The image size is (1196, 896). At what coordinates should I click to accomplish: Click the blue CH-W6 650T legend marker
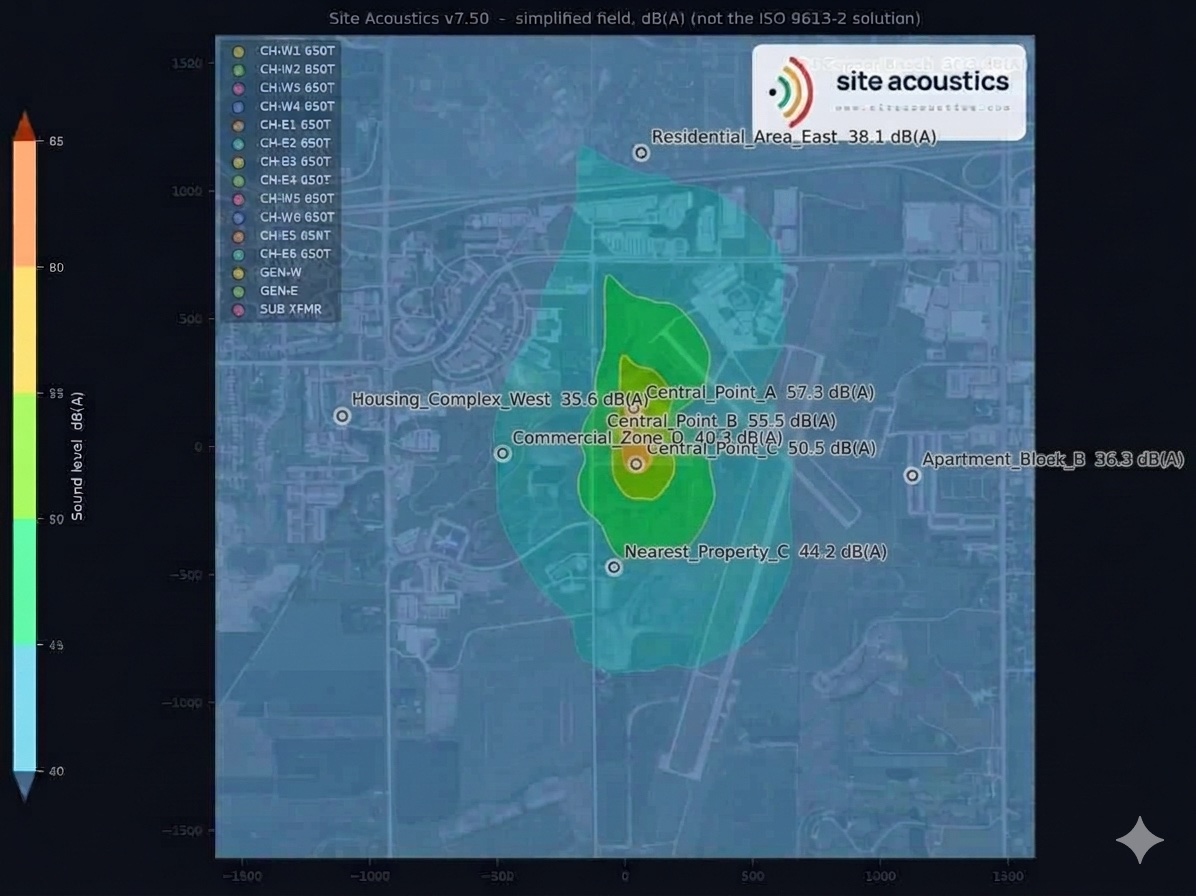239,218
